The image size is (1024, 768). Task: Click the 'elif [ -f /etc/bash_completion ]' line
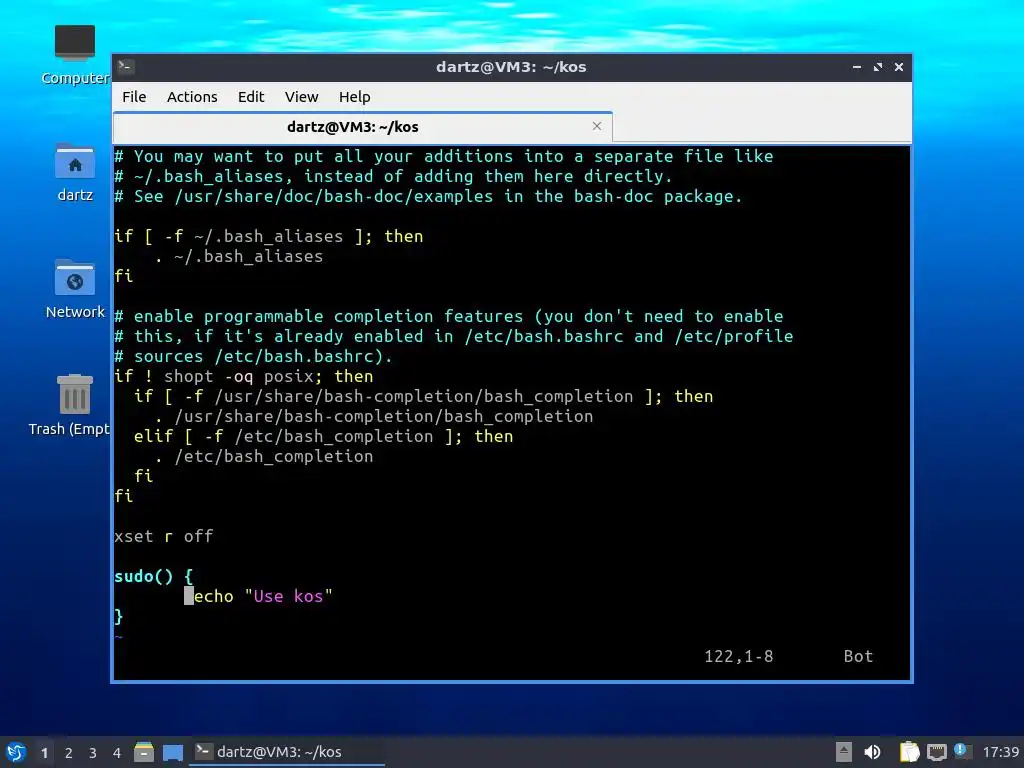click(x=323, y=436)
